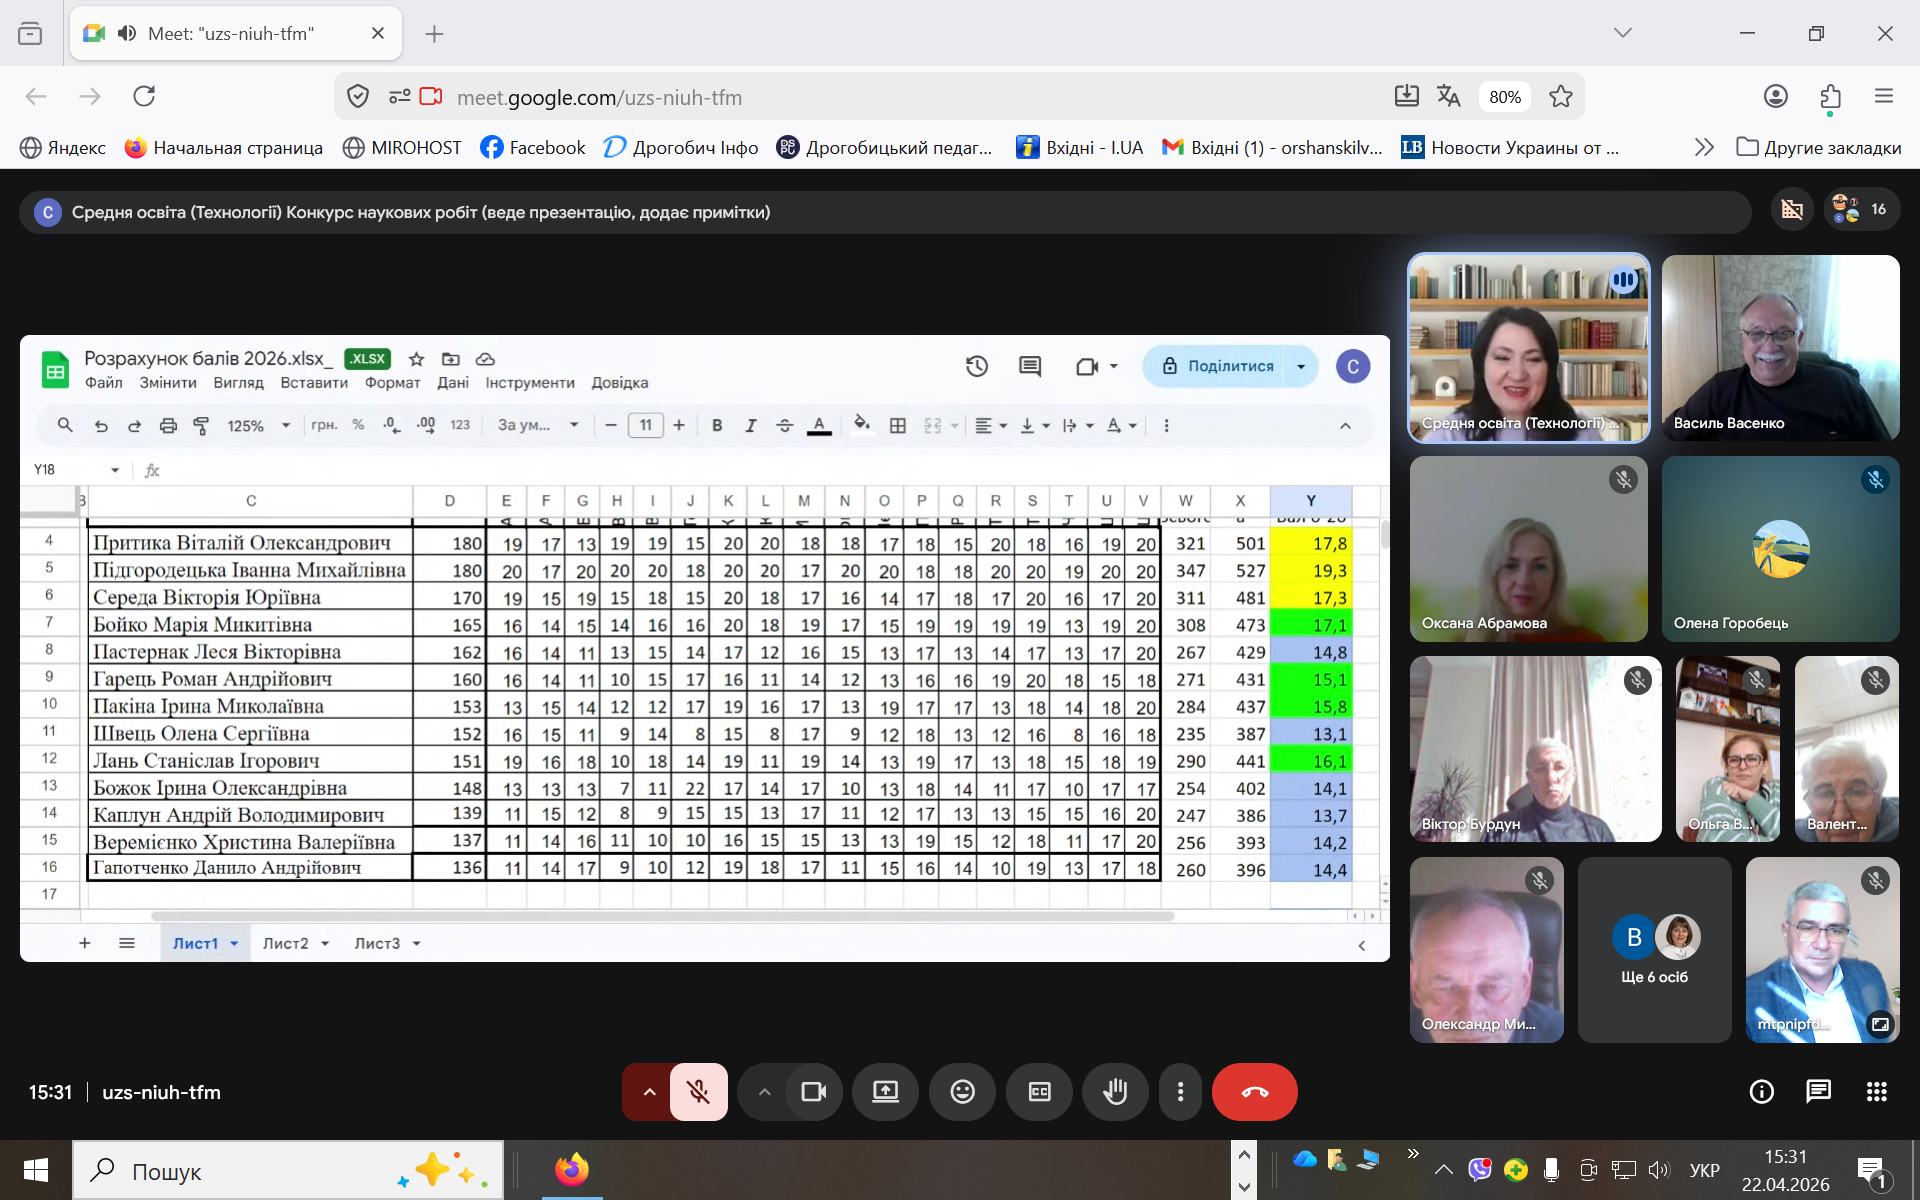Viewport: 1920px width, 1200px height.
Task: Show hidden bookmarks with the chevron
Action: [x=1704, y=148]
